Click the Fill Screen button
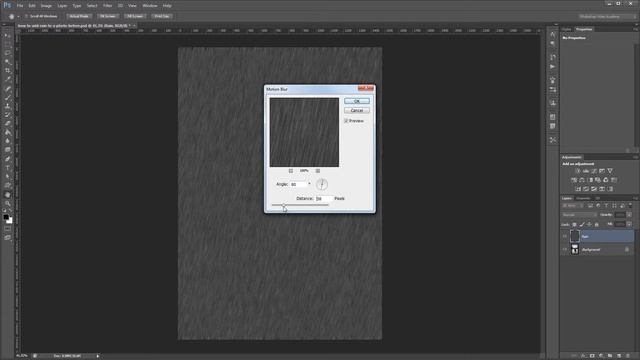The width and height of the screenshot is (640, 360). point(135,16)
